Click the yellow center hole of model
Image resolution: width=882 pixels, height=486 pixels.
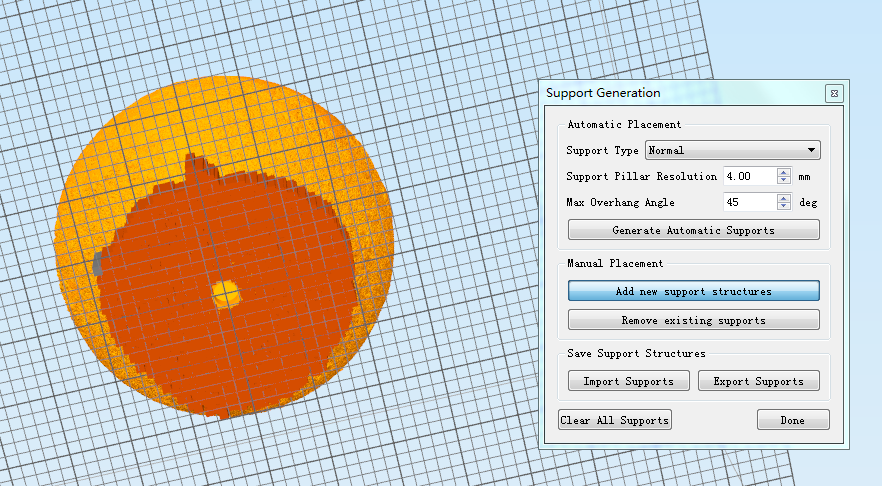226,294
